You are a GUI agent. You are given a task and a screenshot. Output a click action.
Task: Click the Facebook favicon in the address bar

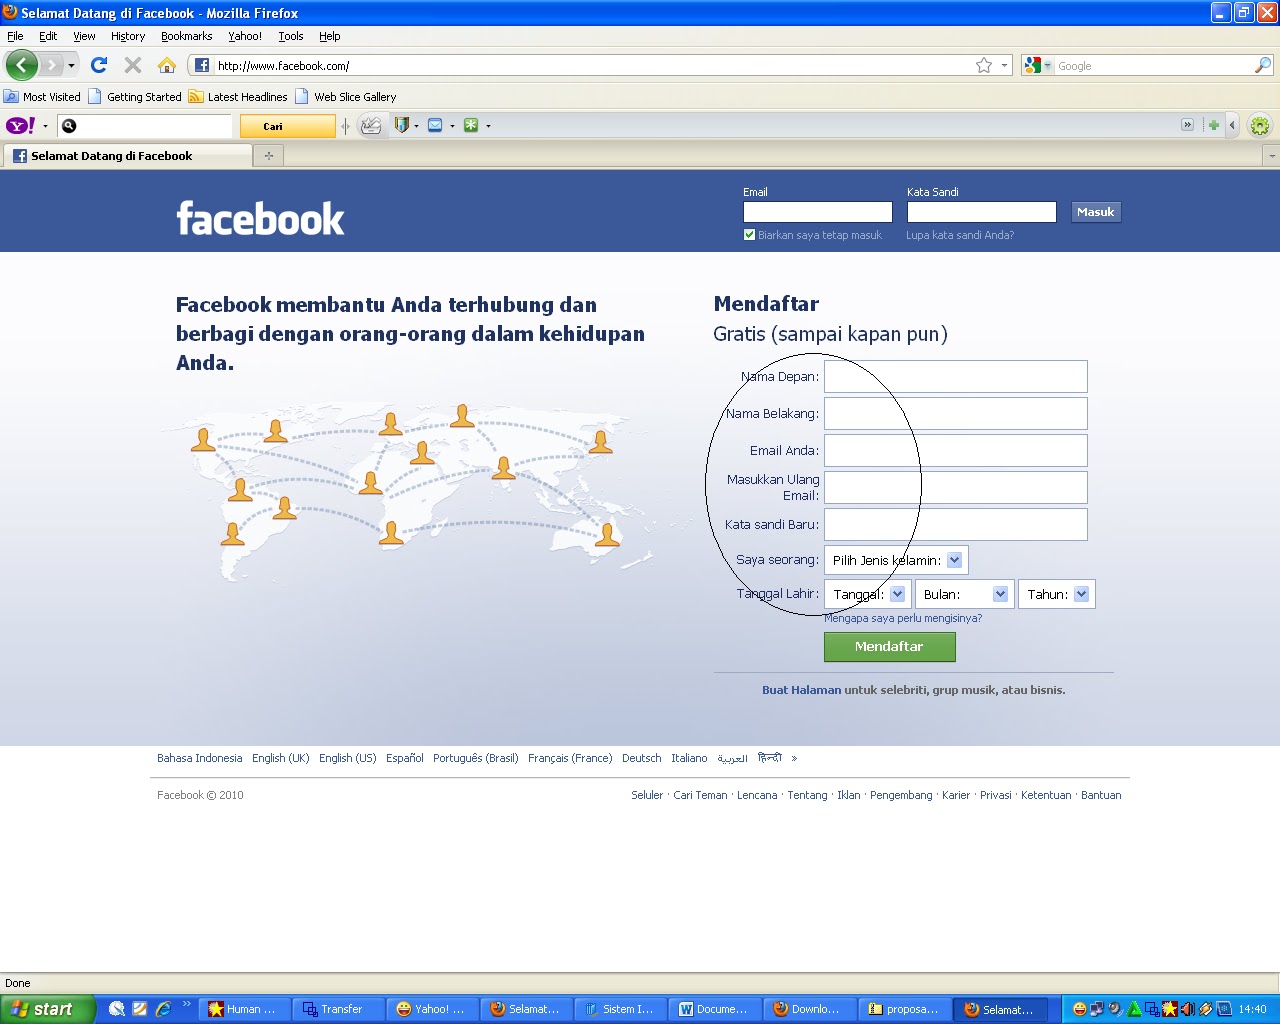tap(202, 66)
